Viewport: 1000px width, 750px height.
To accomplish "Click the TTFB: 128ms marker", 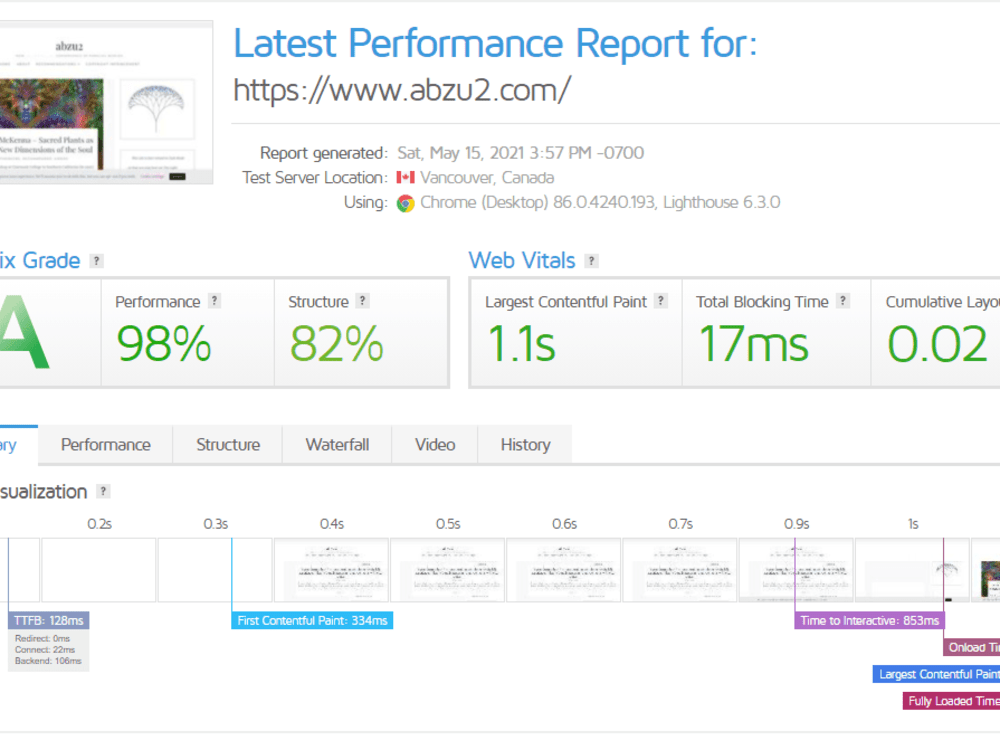I will pos(48,621).
